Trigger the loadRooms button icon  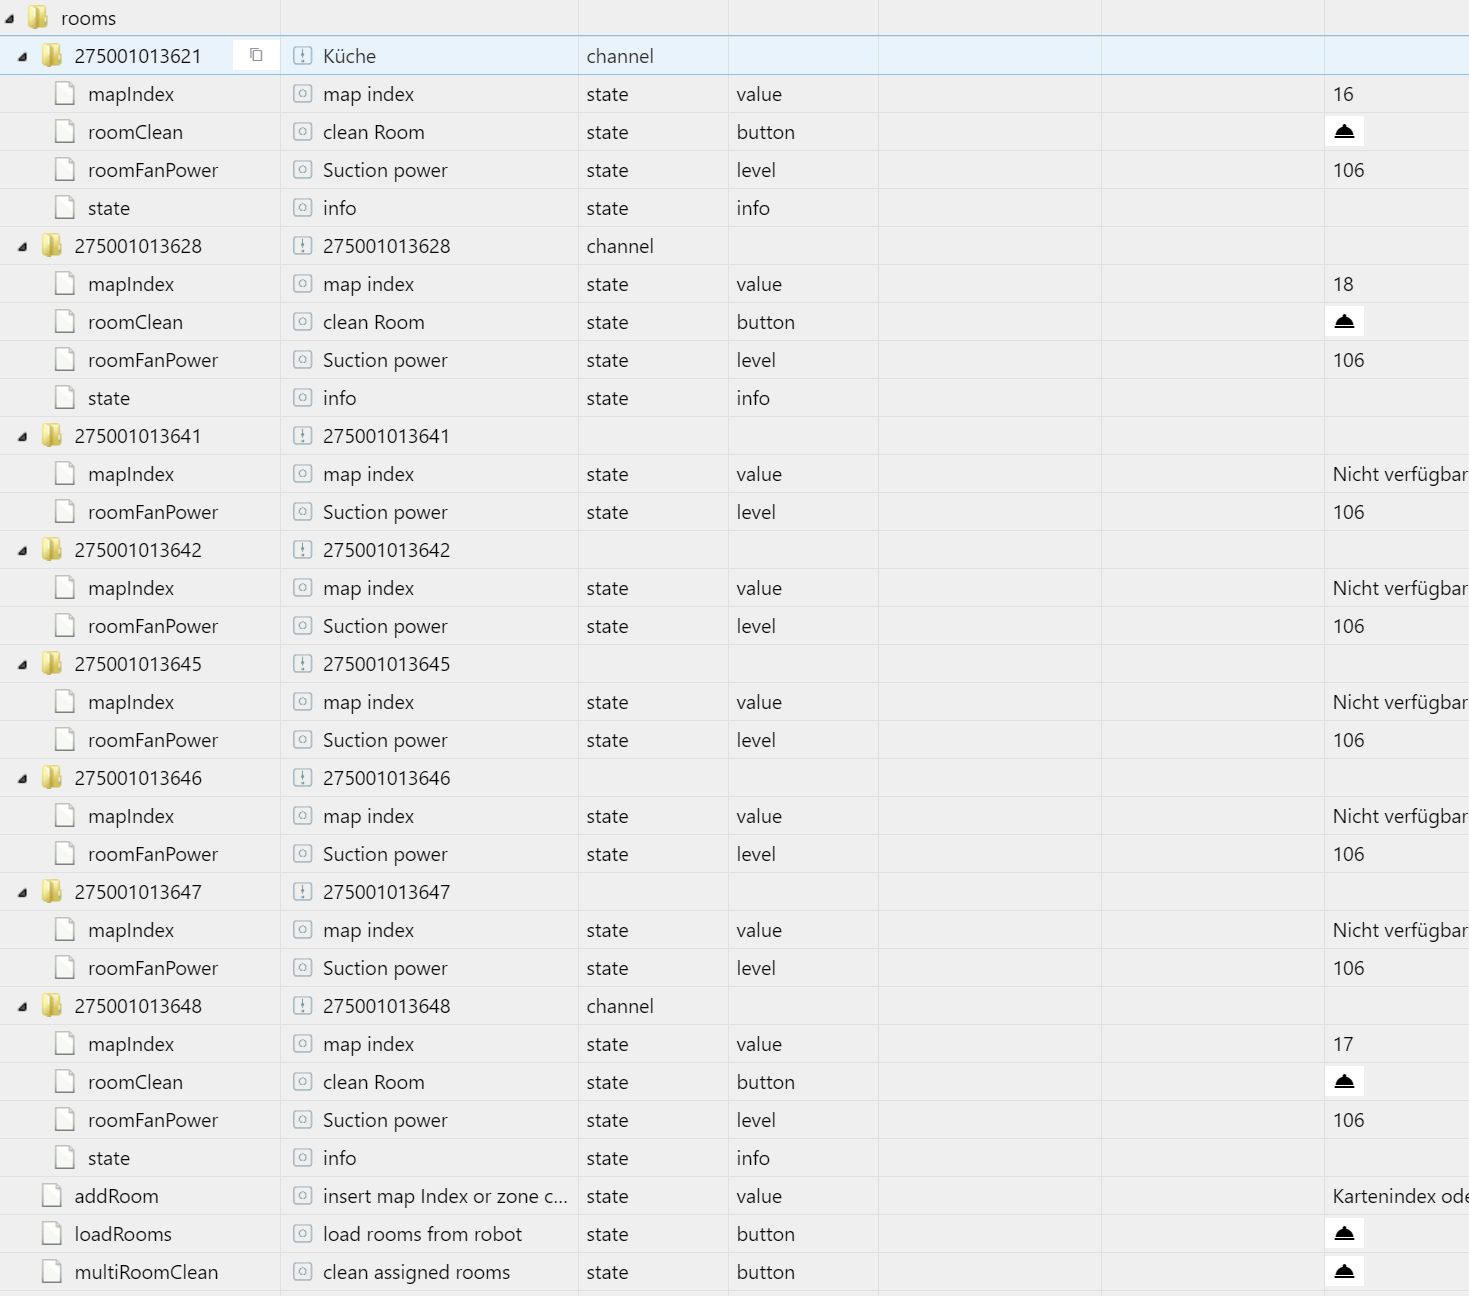pos(1344,1233)
